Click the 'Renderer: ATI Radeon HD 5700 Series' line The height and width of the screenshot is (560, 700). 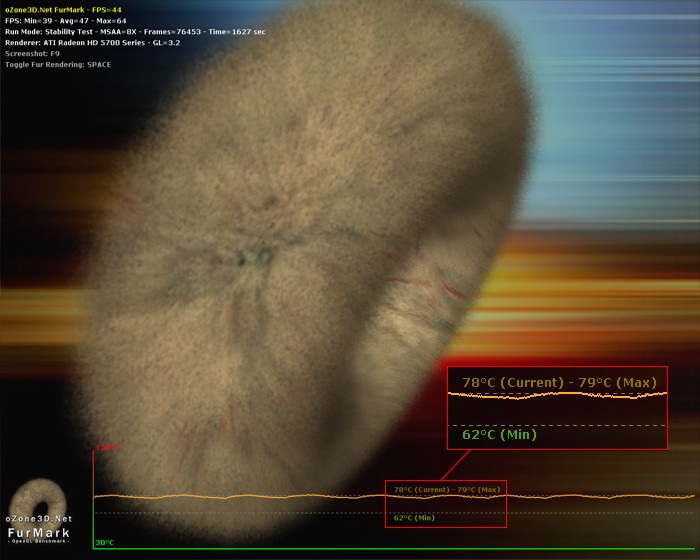click(92, 43)
